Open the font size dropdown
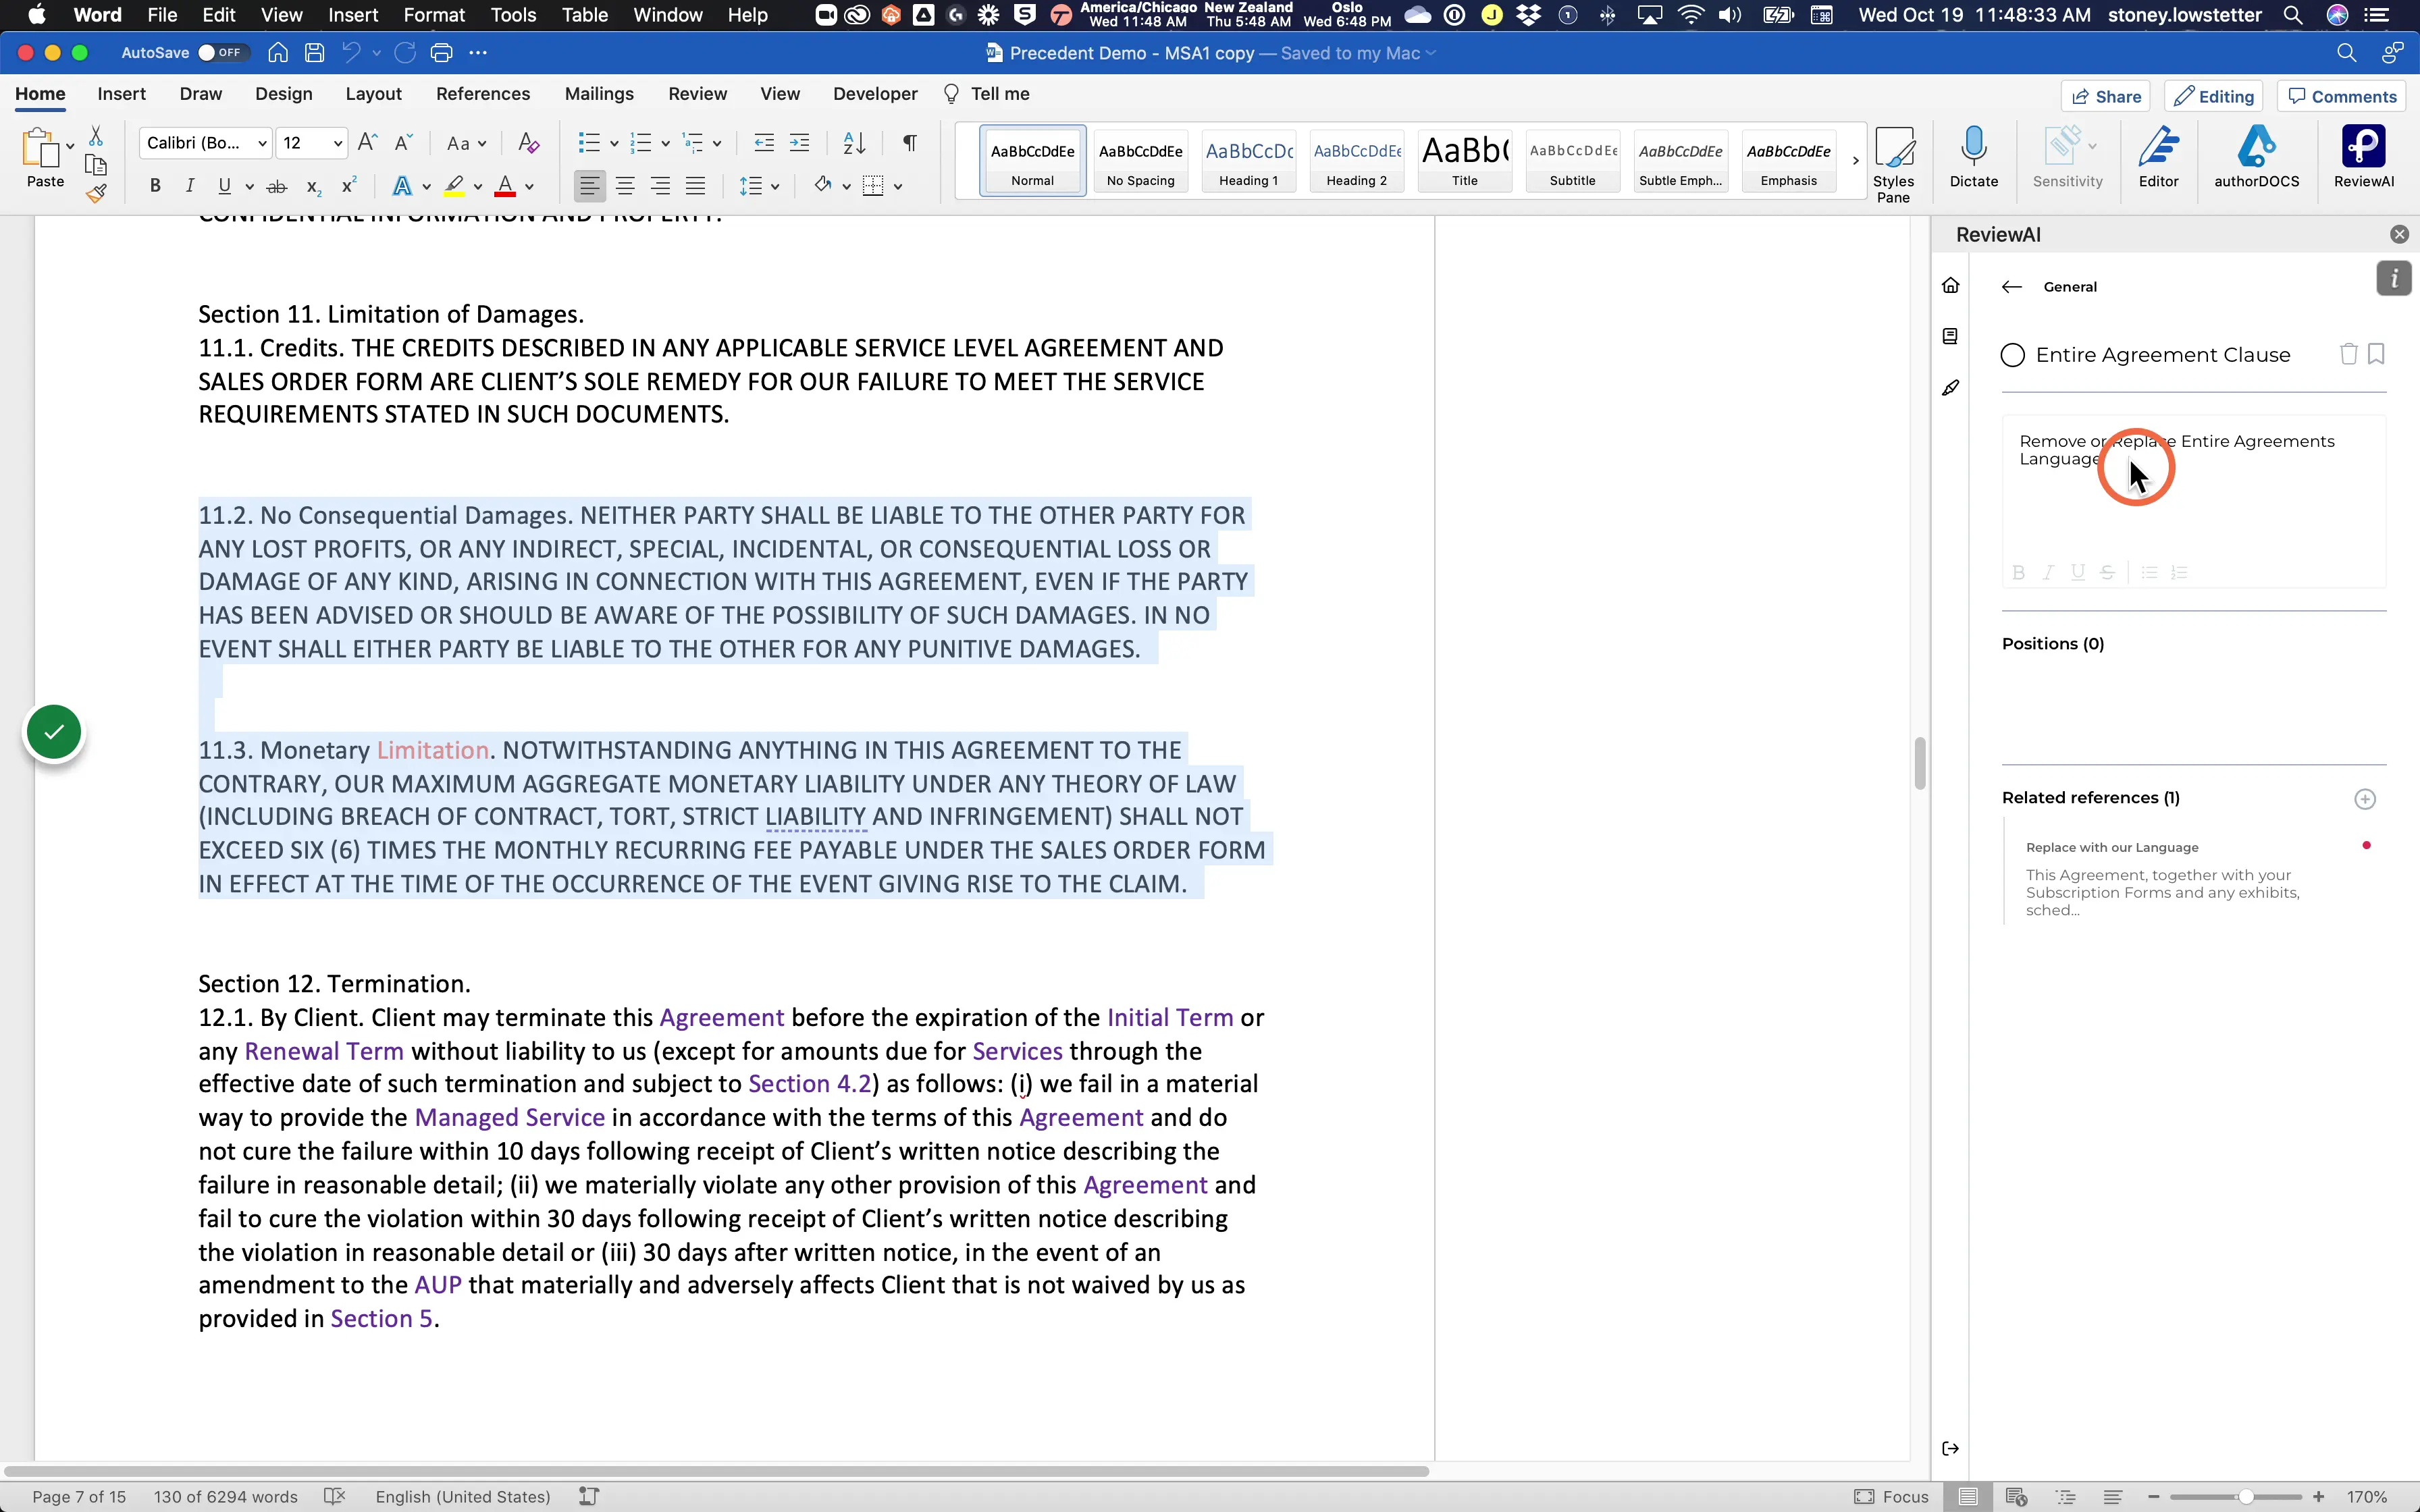Image resolution: width=2420 pixels, height=1512 pixels. [x=337, y=143]
